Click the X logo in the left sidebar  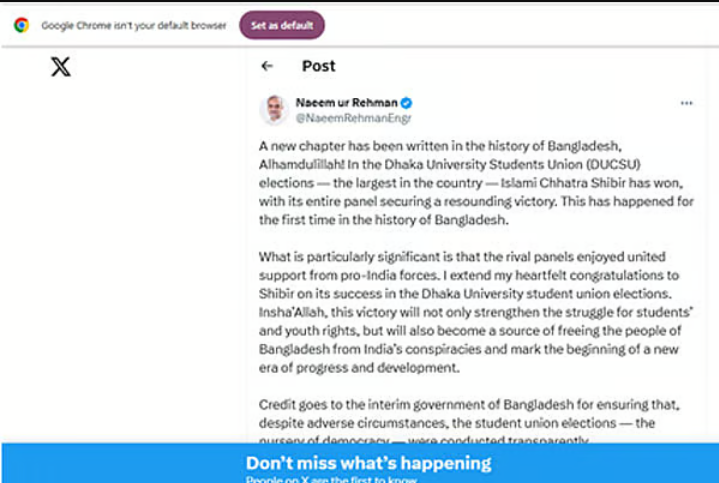tap(61, 67)
